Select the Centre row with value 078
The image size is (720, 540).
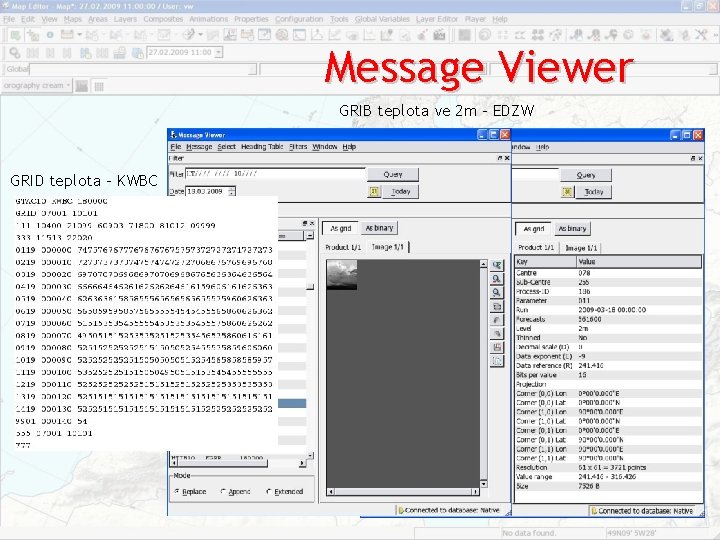point(608,273)
